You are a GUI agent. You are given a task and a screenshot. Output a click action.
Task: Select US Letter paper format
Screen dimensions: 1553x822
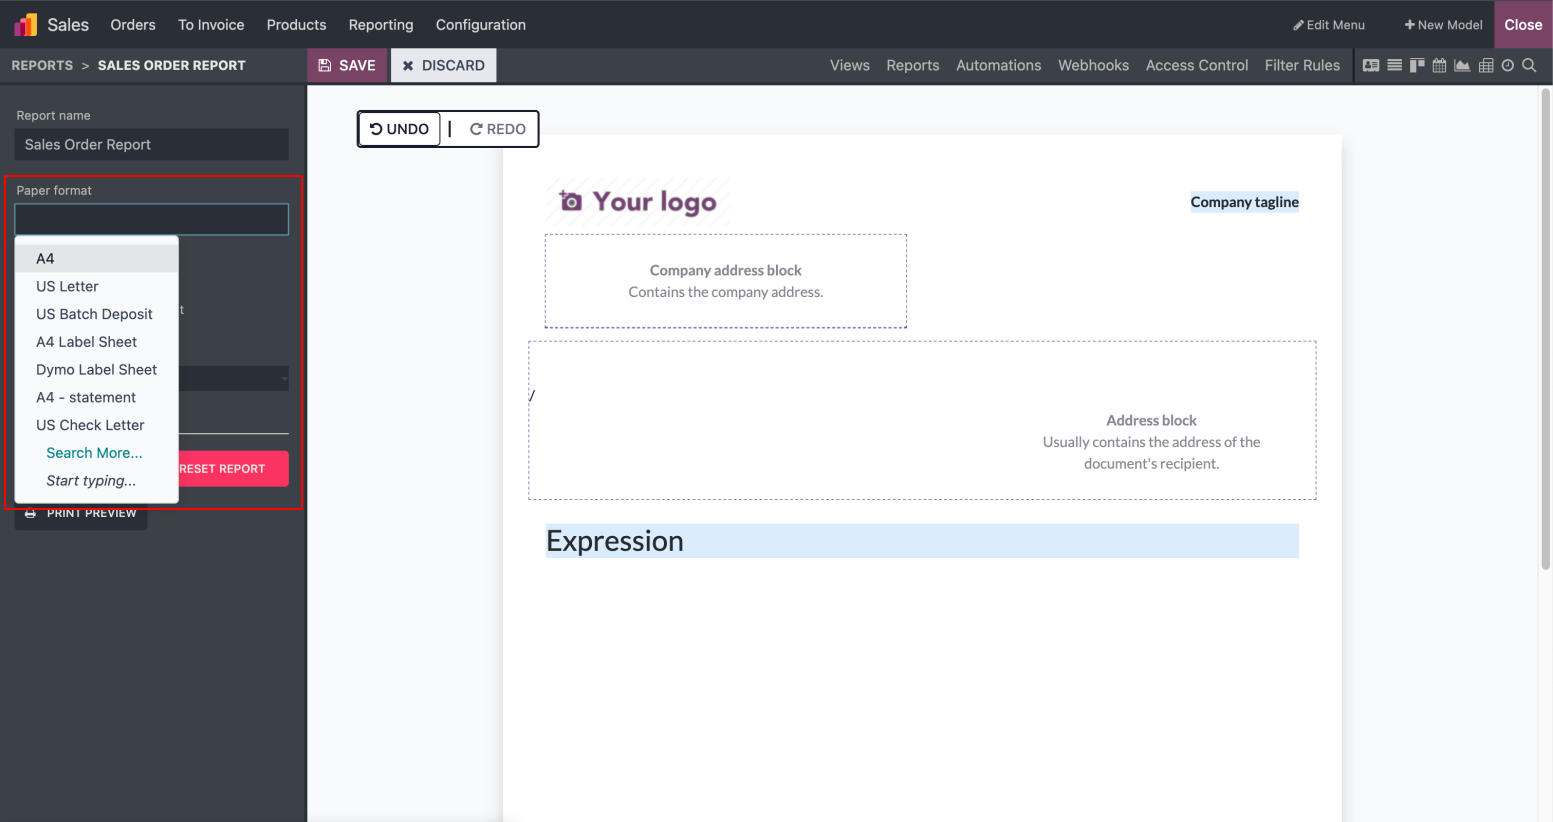[x=97, y=286]
